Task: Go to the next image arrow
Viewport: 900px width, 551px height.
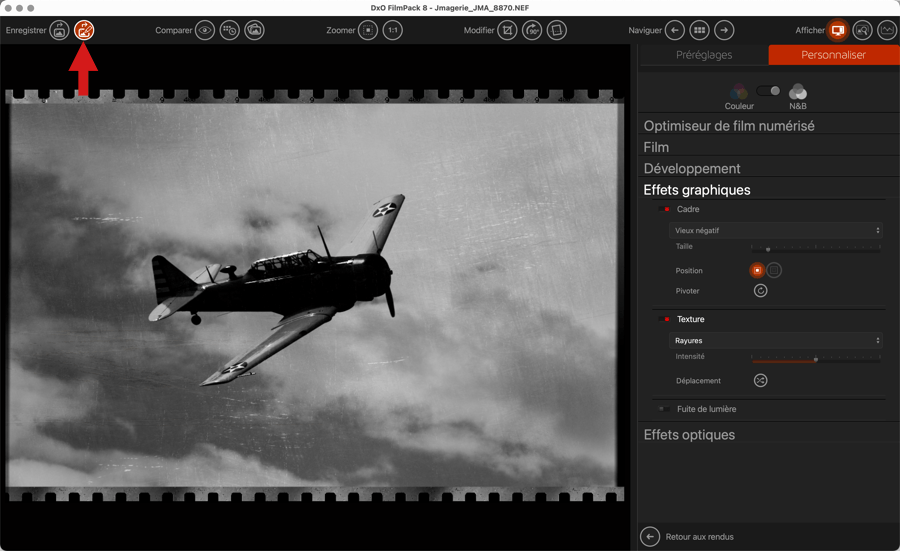Action: point(724,30)
